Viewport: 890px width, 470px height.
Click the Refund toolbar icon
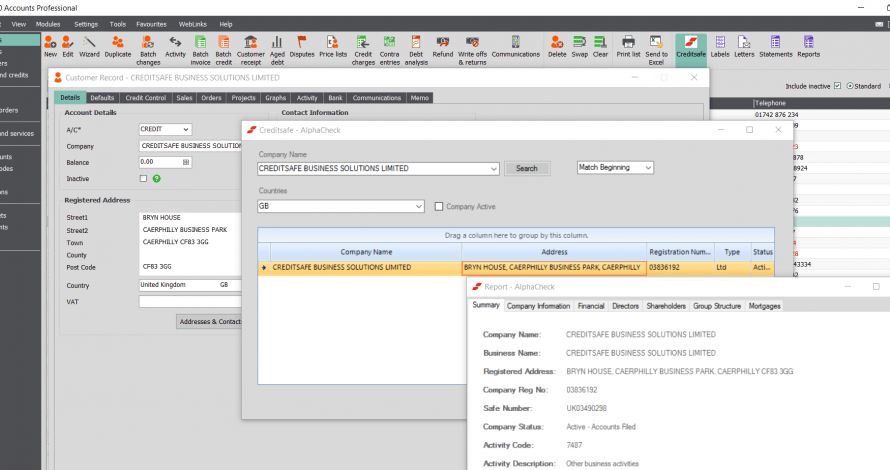coord(443,46)
